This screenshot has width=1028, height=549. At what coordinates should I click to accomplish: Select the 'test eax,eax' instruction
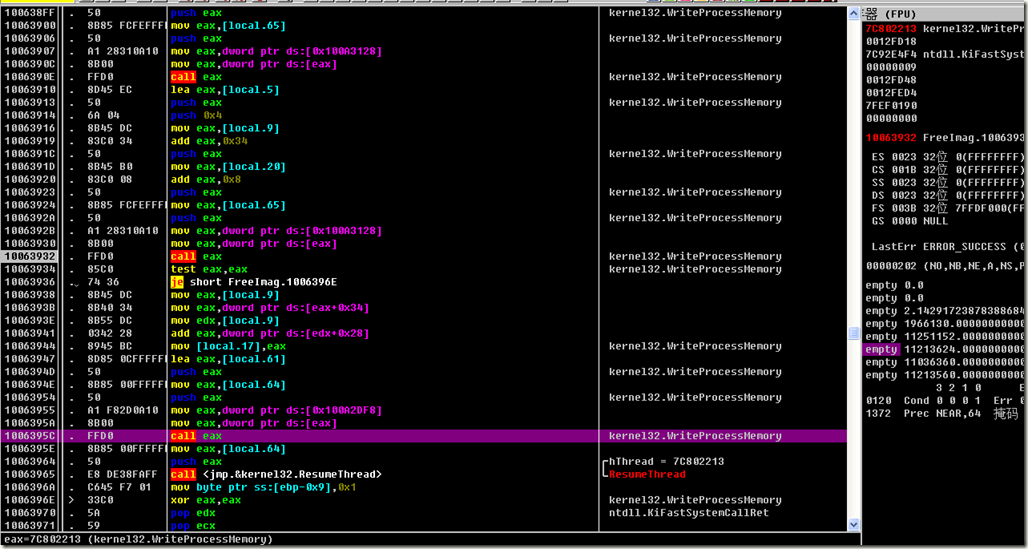[209, 270]
